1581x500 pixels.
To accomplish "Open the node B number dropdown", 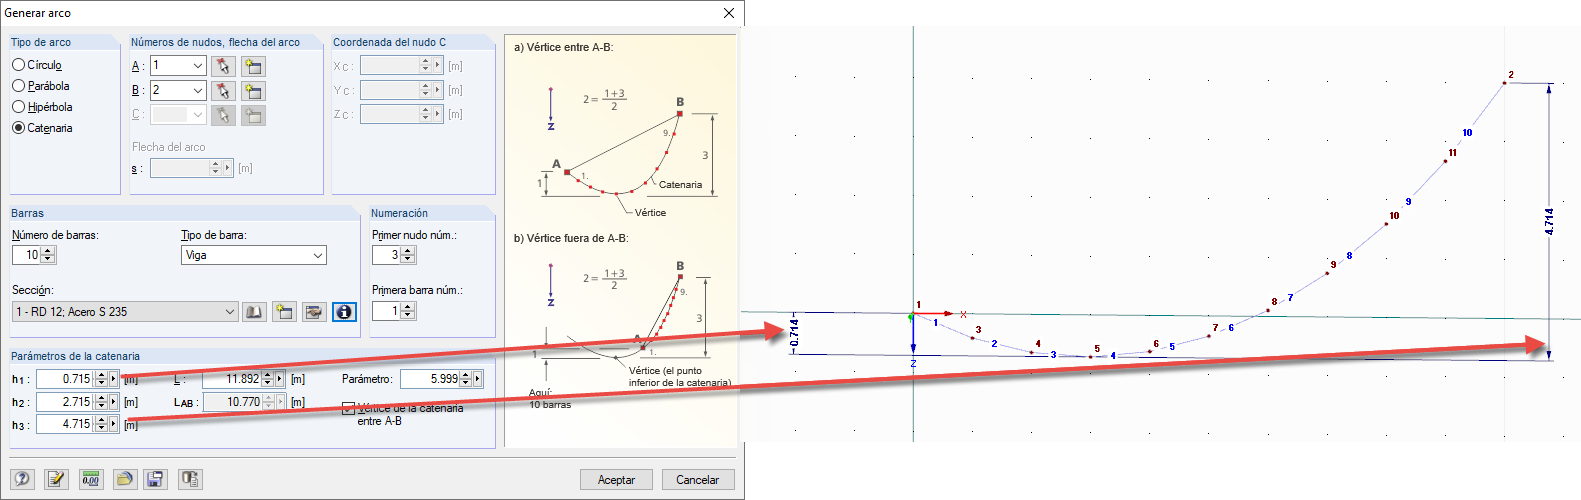I will (197, 90).
